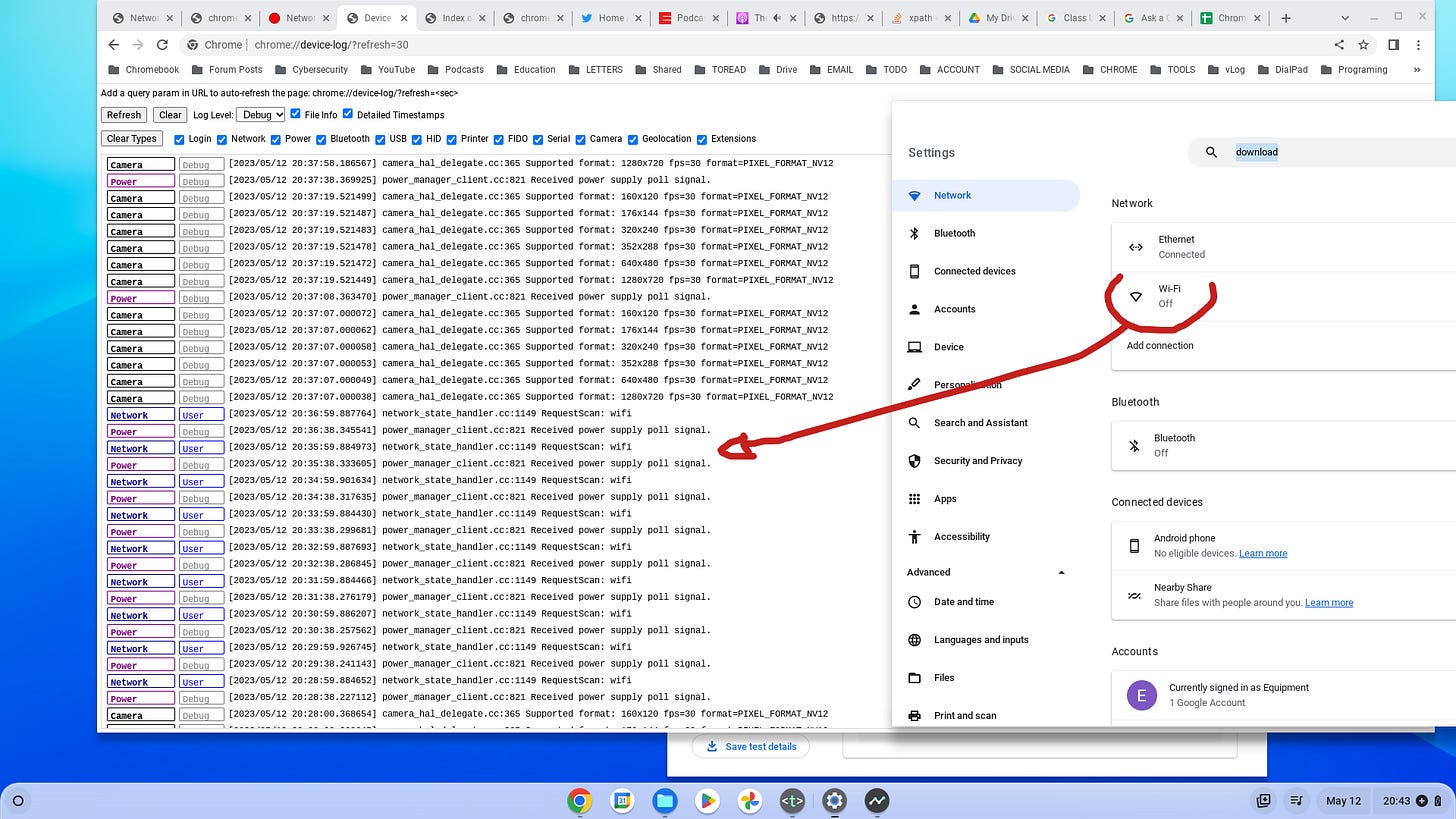Open Chrome browser from the shelf
The width and height of the screenshot is (1456, 819).
(579, 800)
